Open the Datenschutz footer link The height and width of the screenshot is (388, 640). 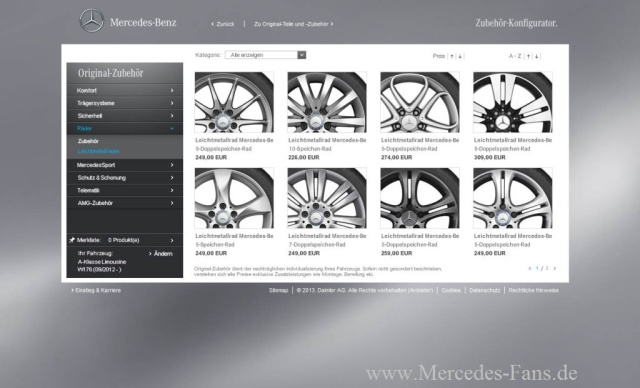click(x=484, y=290)
